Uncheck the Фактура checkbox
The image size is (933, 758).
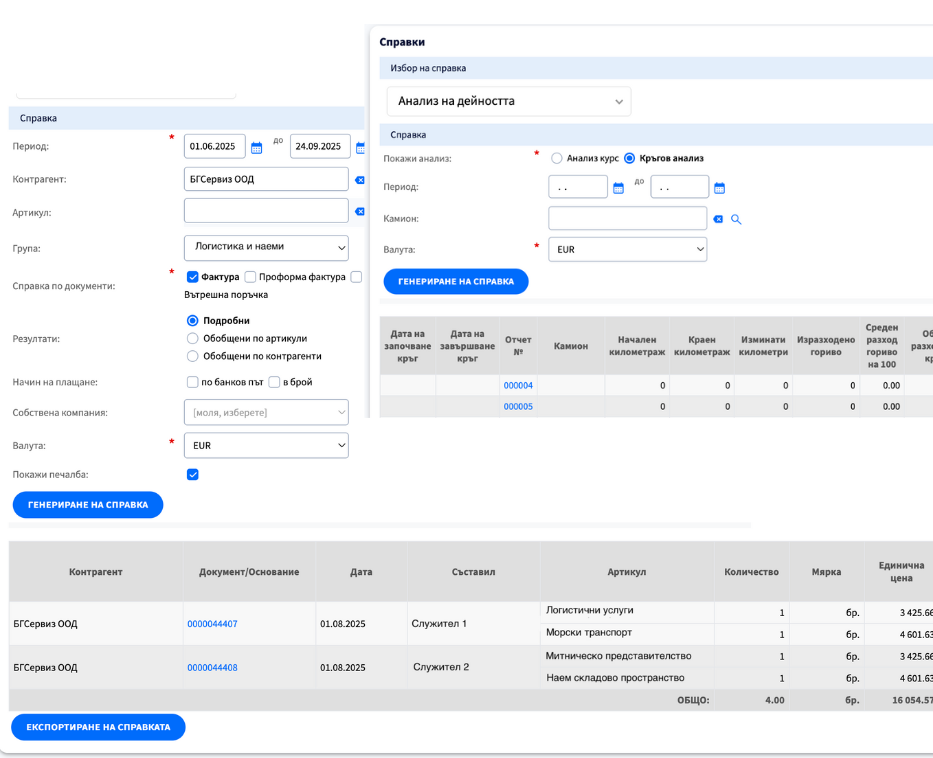(193, 277)
